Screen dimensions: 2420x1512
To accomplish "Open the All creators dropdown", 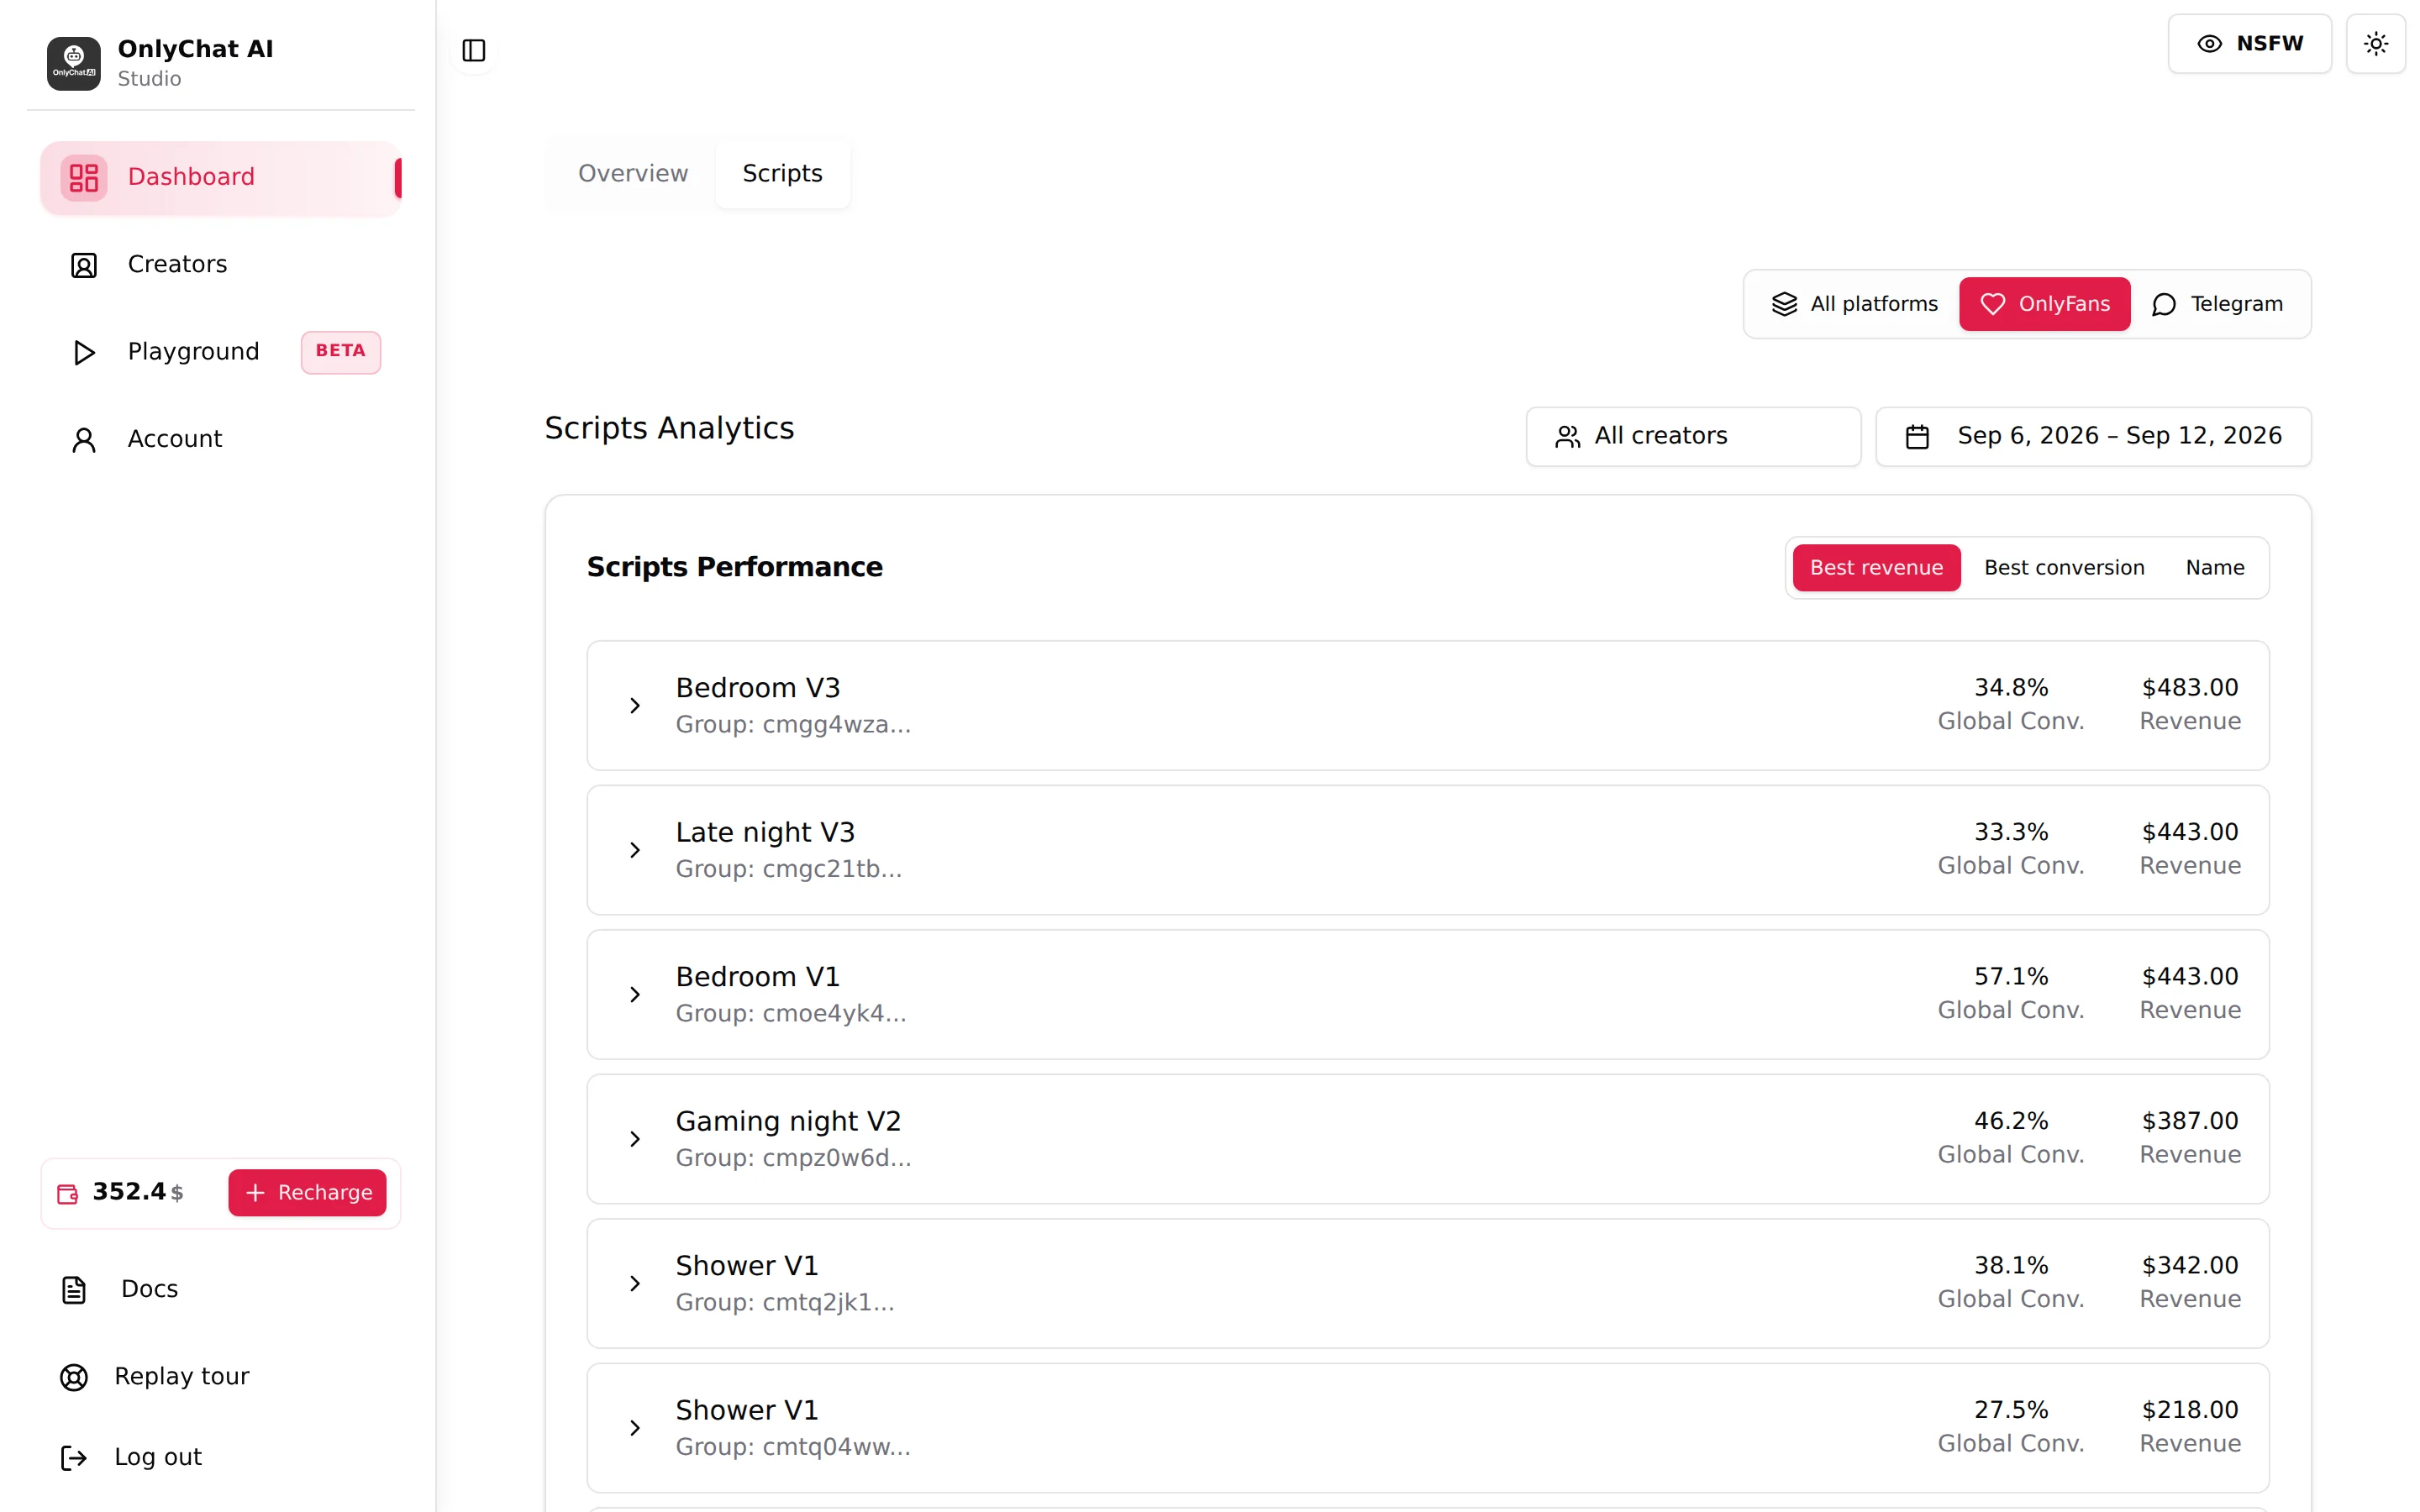I will pos(1693,437).
